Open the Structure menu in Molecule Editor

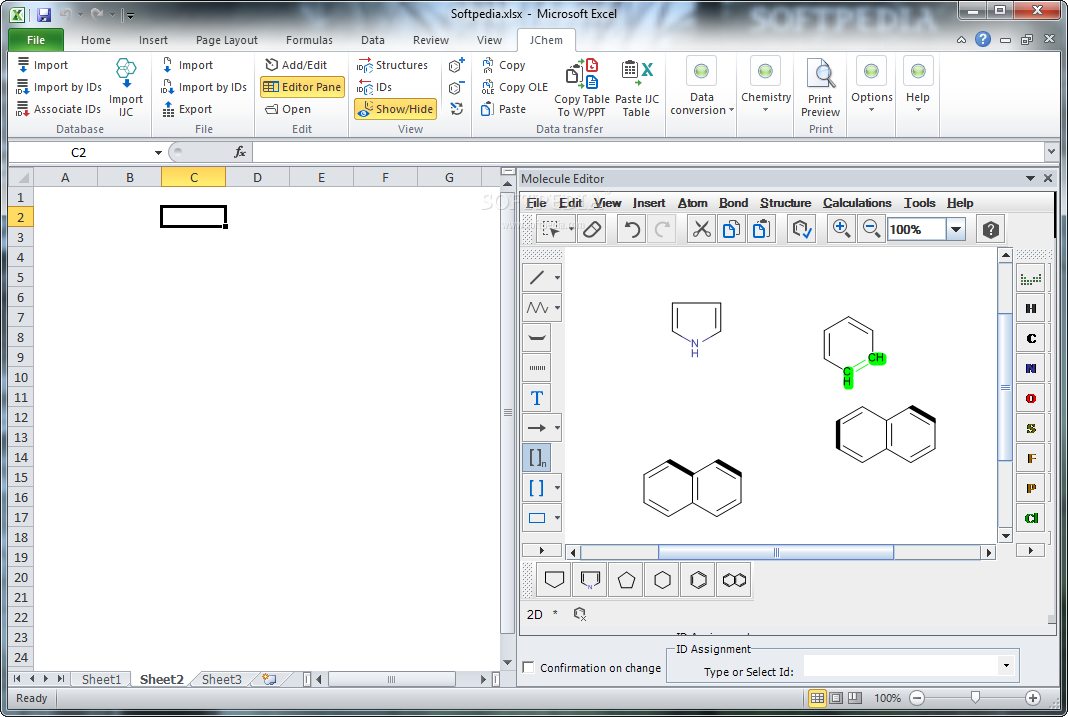(x=785, y=203)
